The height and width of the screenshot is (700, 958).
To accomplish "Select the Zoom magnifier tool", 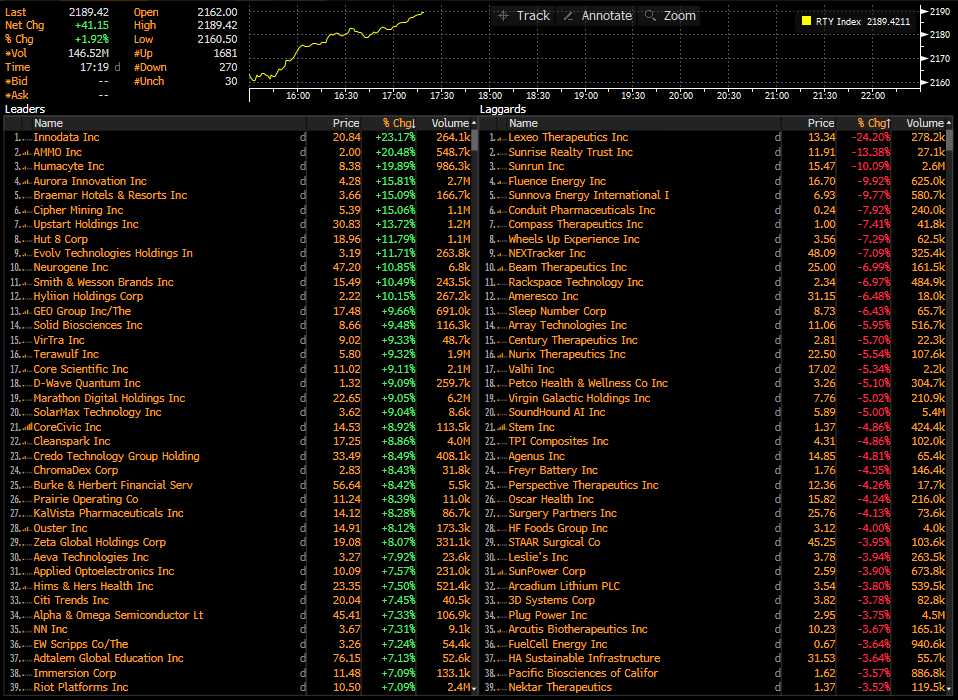I will coord(670,16).
